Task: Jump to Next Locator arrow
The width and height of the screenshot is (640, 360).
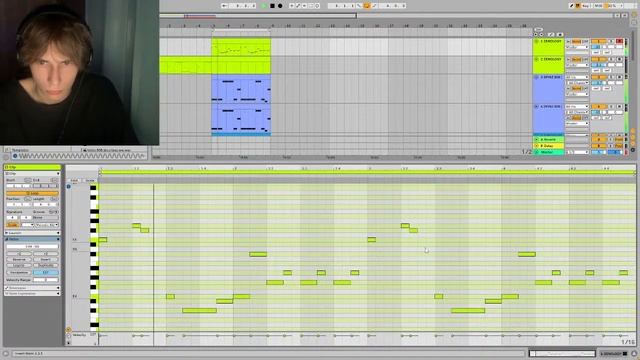Action: point(542,34)
